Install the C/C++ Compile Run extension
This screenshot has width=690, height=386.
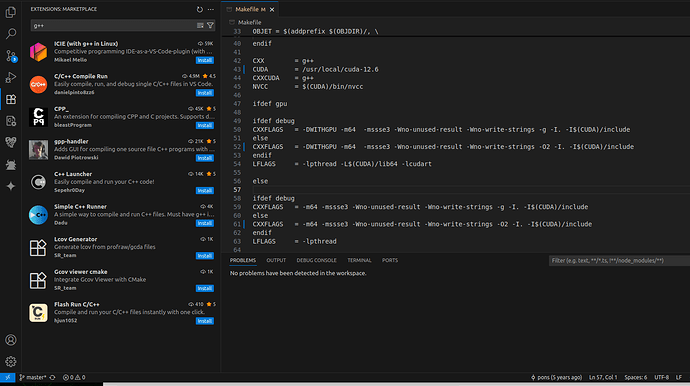[205, 93]
